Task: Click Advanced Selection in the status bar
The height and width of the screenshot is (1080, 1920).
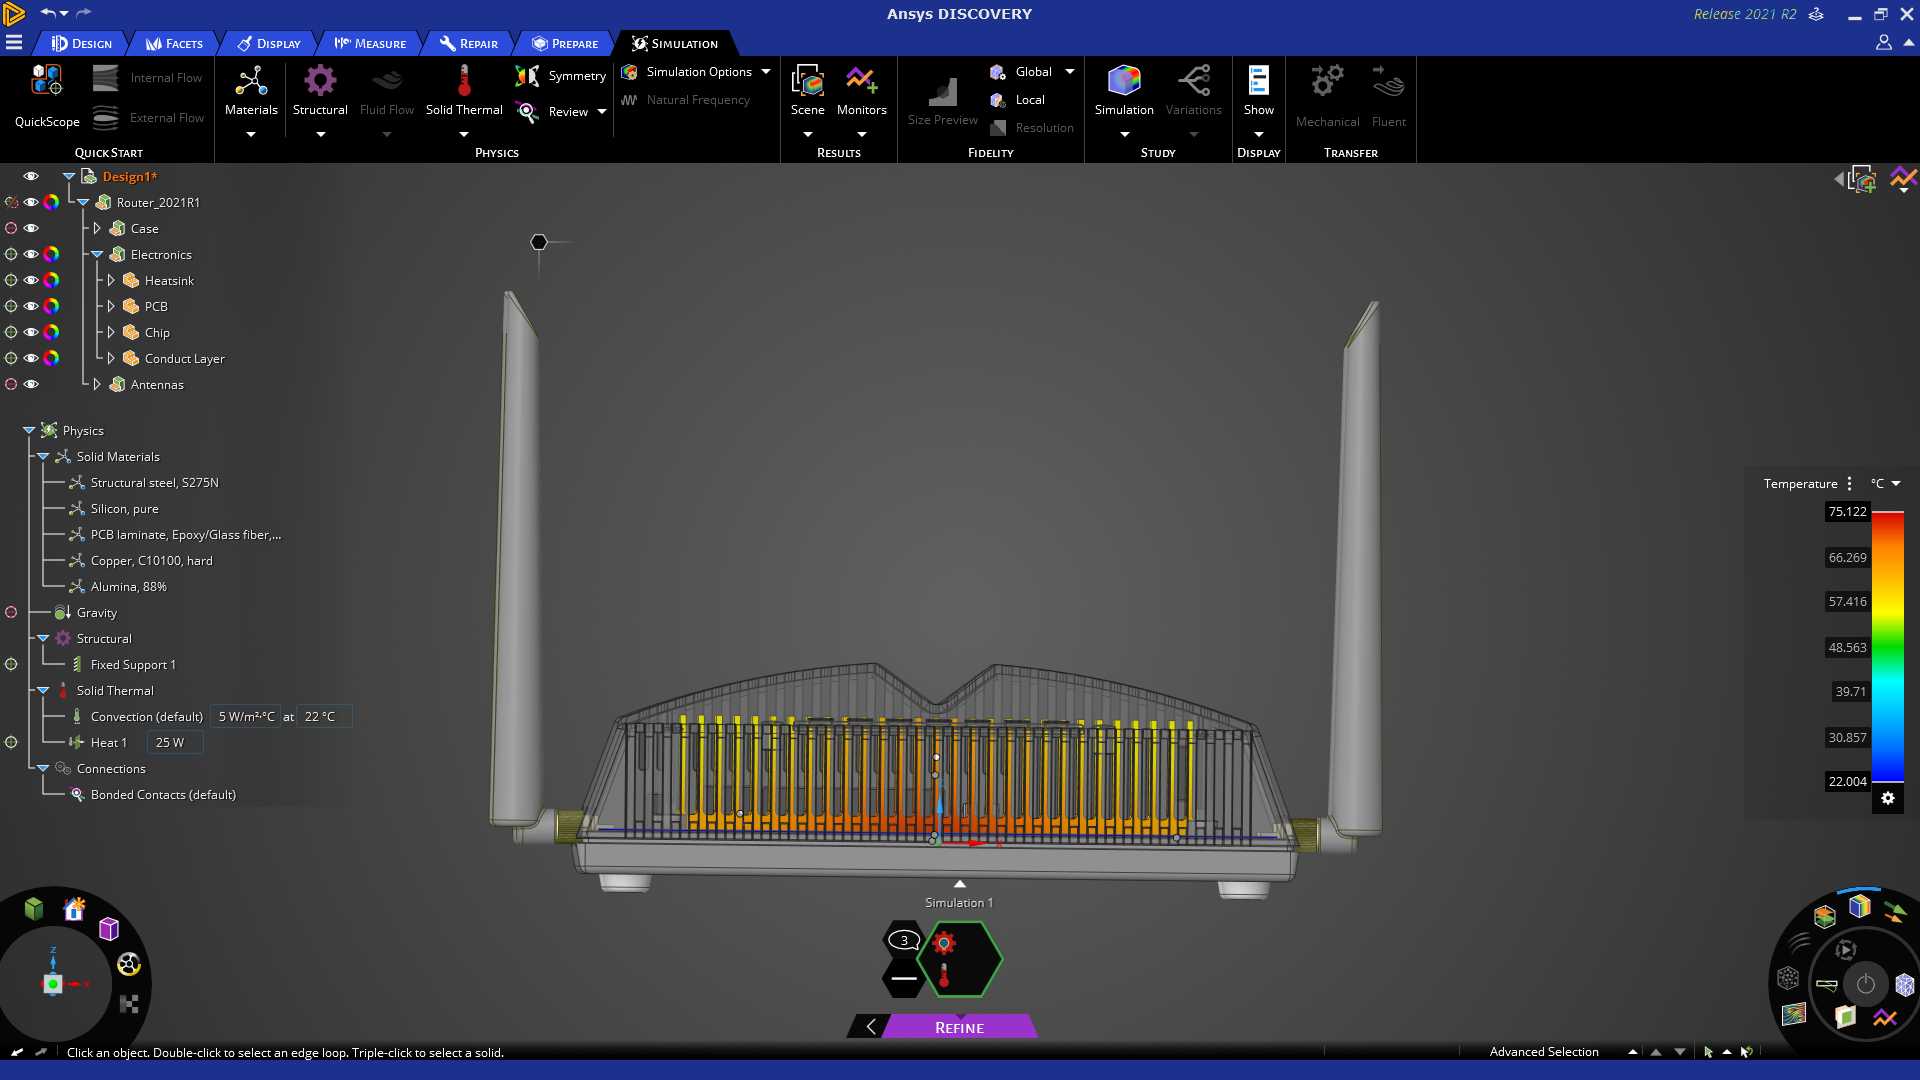Action: point(1544,1052)
